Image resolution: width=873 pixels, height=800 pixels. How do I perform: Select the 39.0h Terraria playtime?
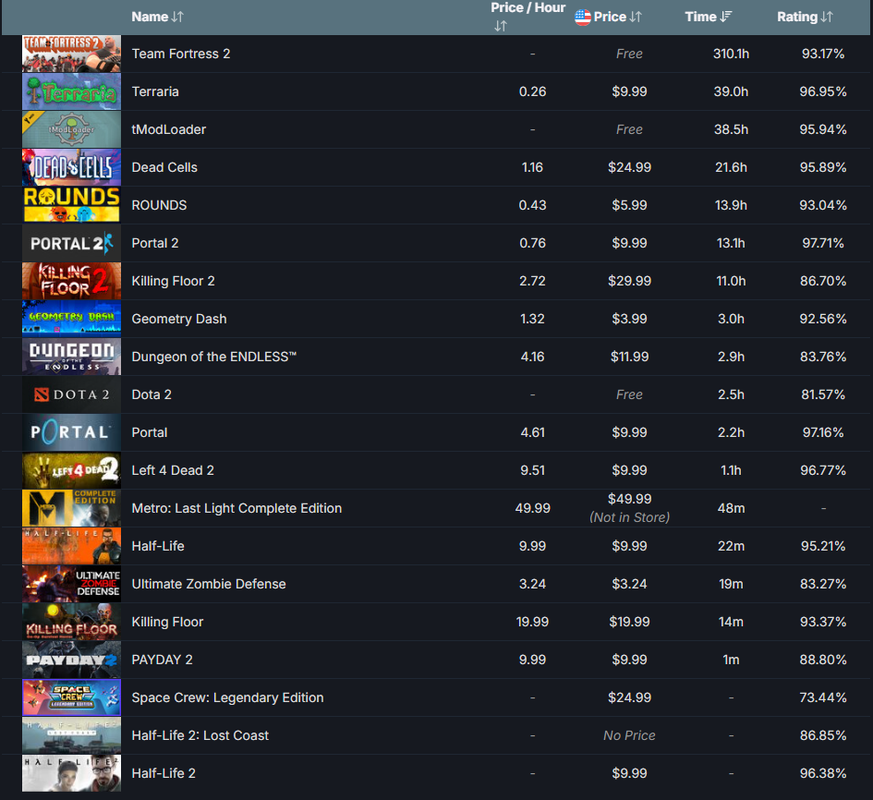[730, 91]
